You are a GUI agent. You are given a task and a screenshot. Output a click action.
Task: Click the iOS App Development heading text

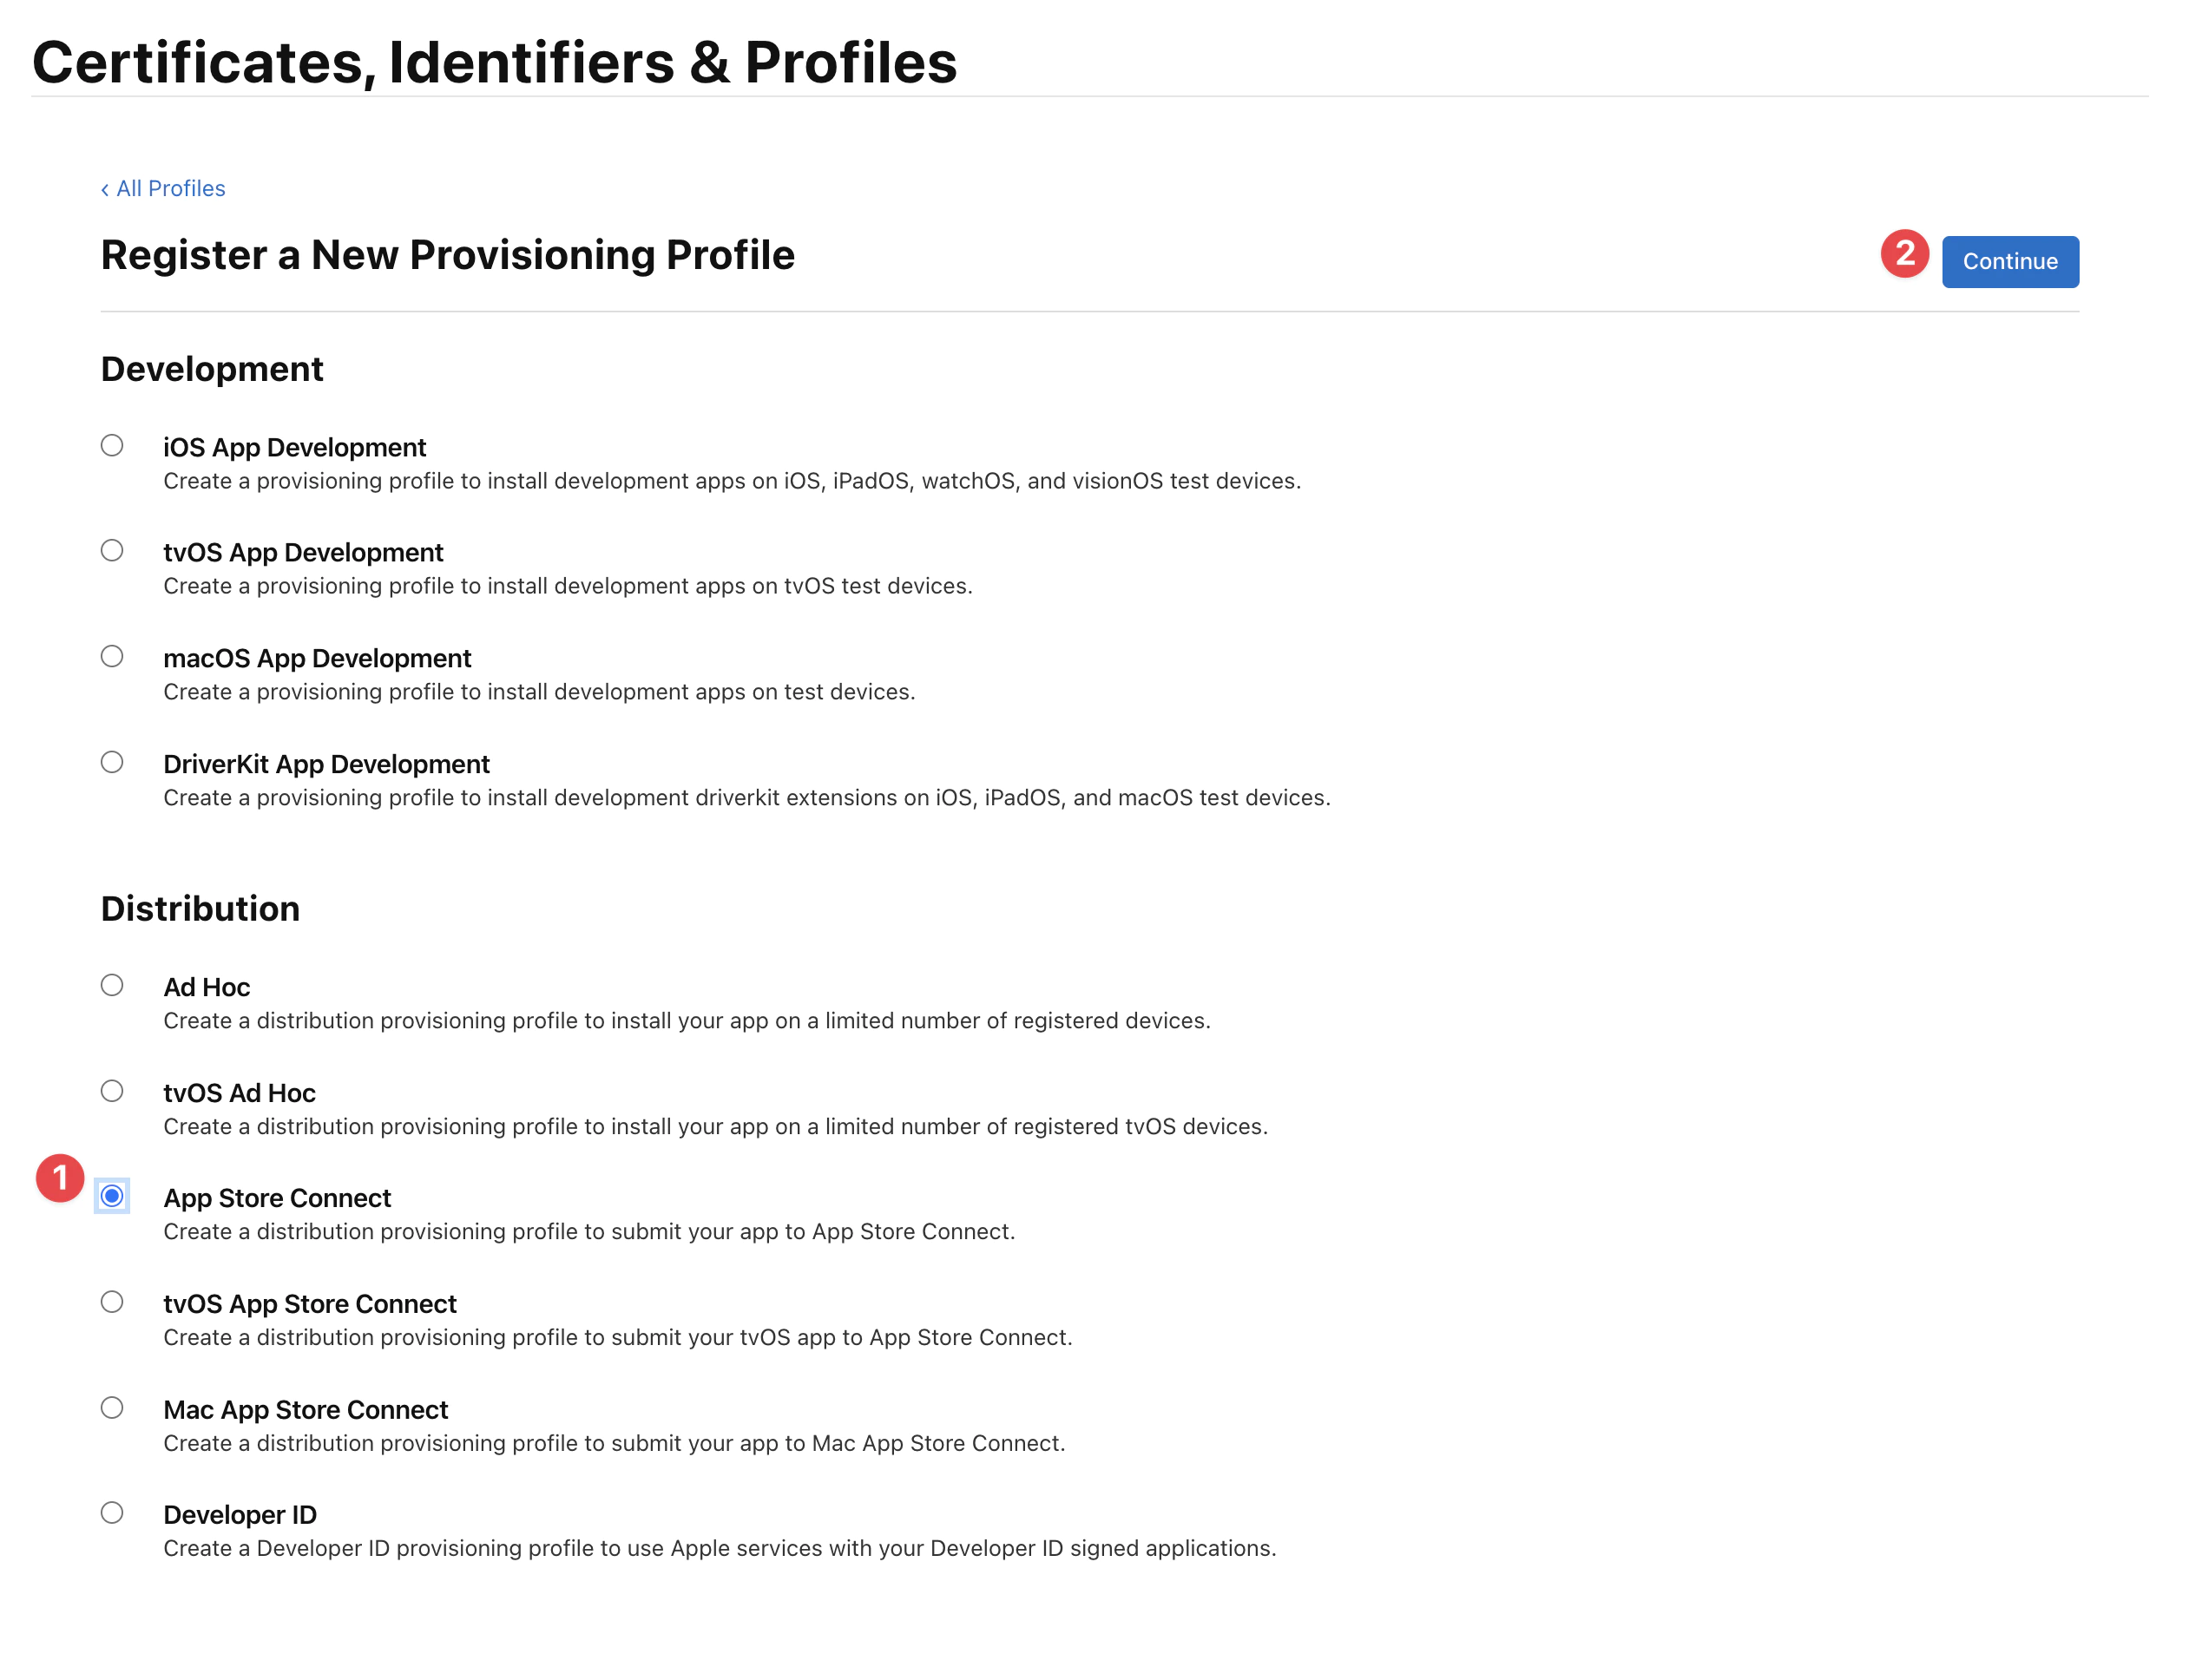click(x=294, y=447)
